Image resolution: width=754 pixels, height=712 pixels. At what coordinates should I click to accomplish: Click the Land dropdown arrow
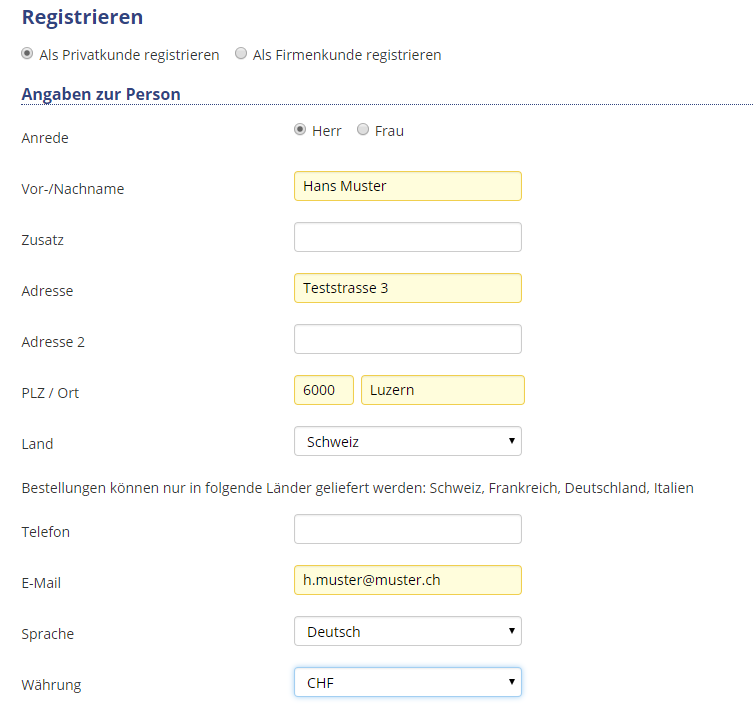click(512, 441)
